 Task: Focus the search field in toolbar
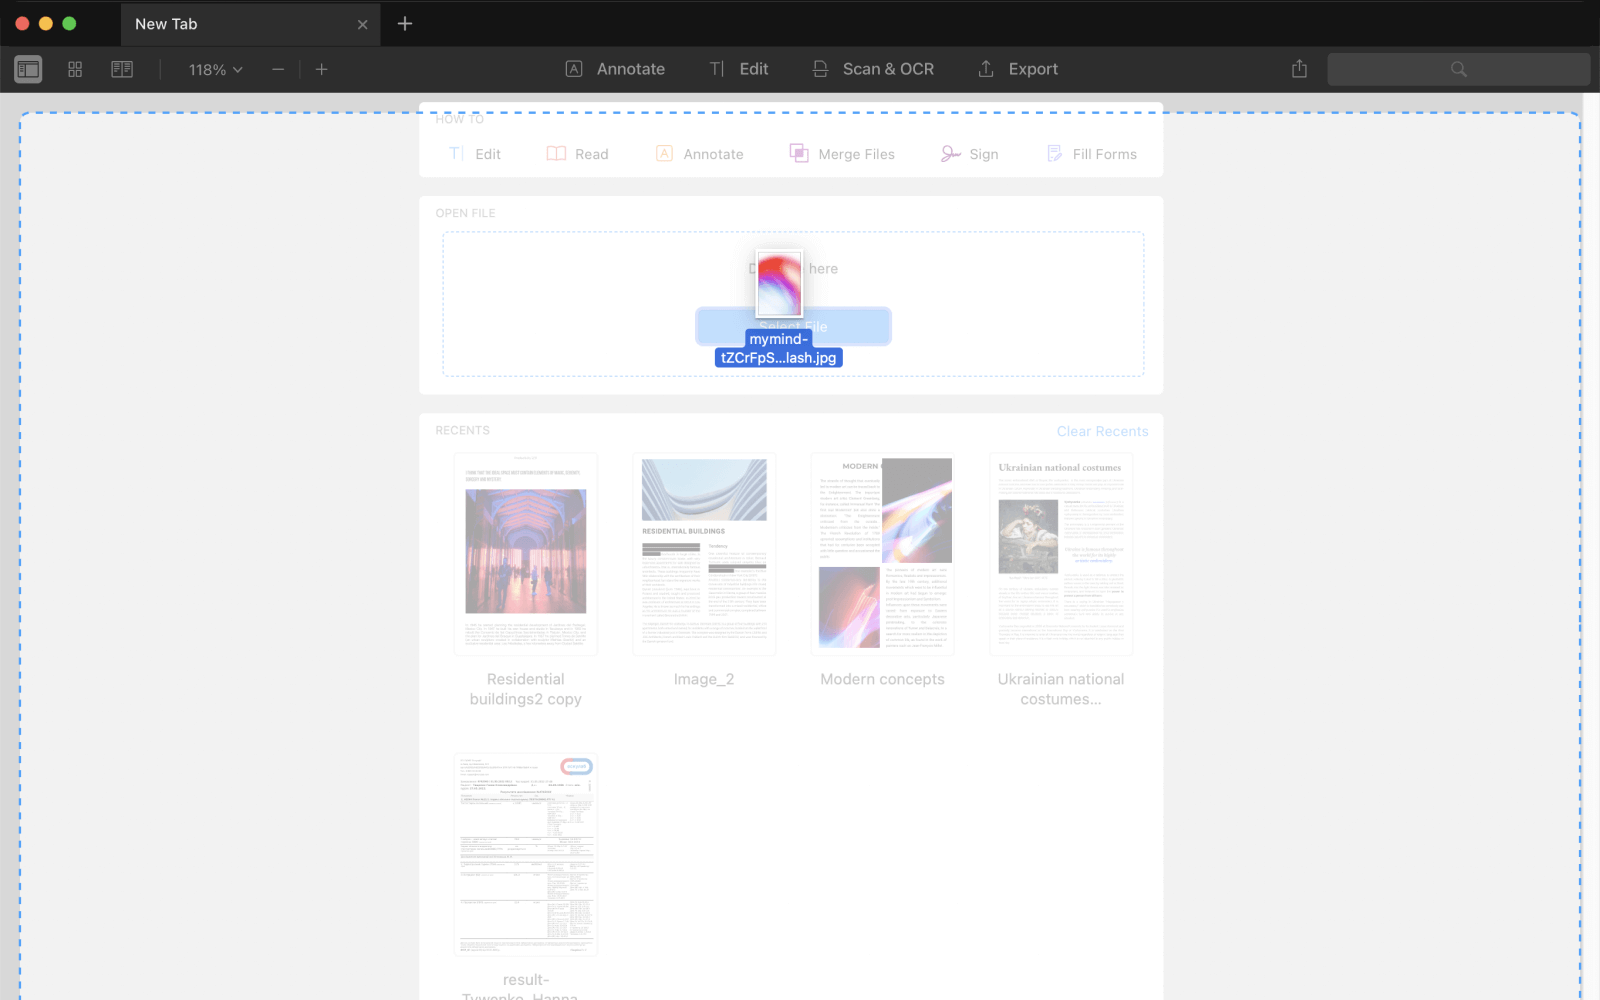tap(1458, 69)
